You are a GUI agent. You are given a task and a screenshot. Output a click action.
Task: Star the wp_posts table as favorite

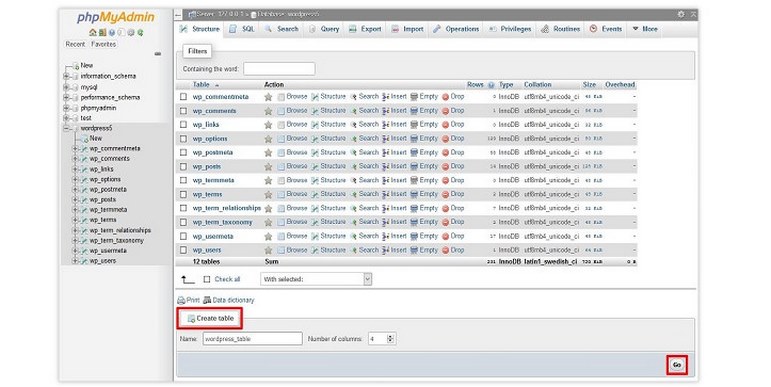click(x=268, y=167)
